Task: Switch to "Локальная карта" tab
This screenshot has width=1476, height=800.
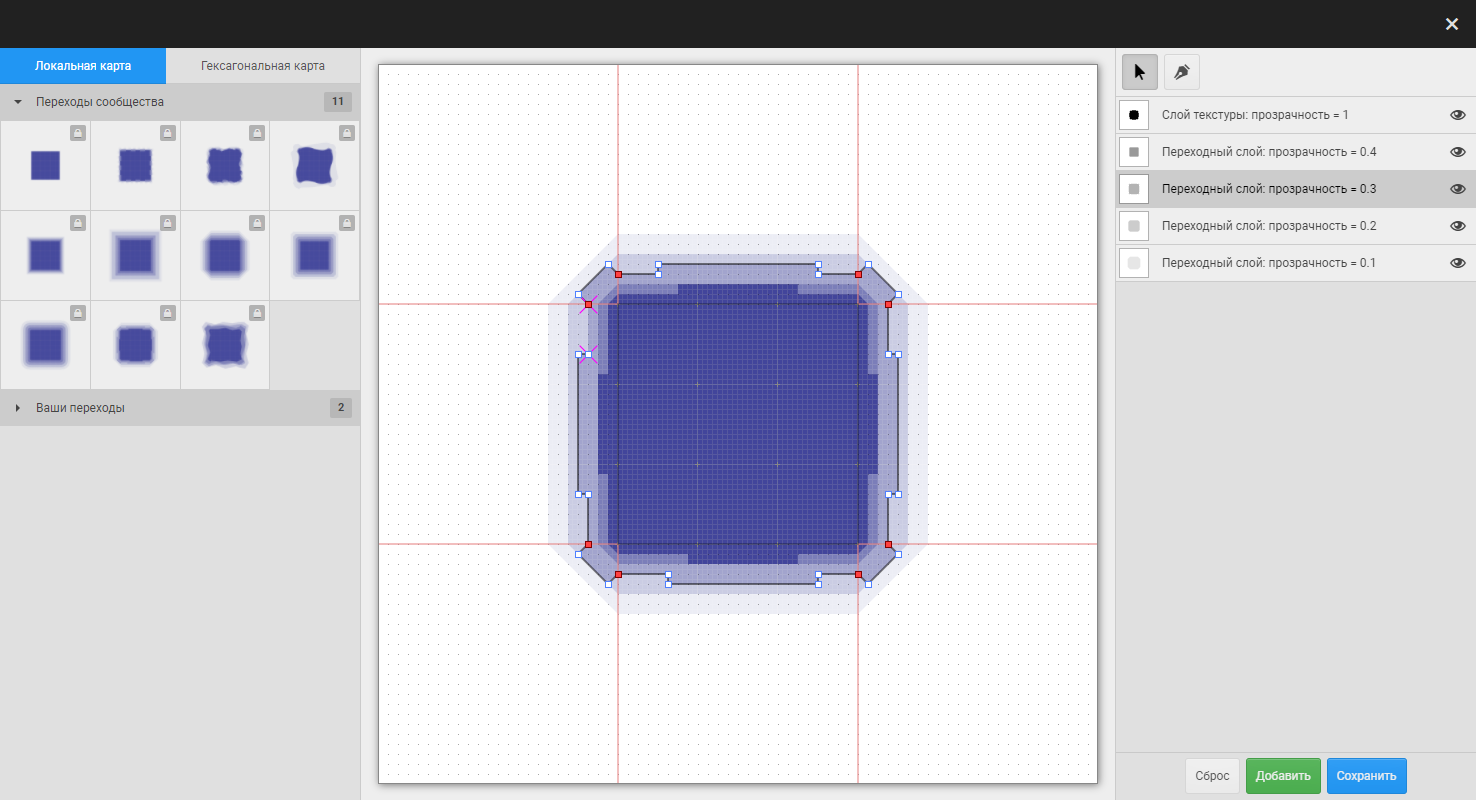Action: click(x=83, y=66)
